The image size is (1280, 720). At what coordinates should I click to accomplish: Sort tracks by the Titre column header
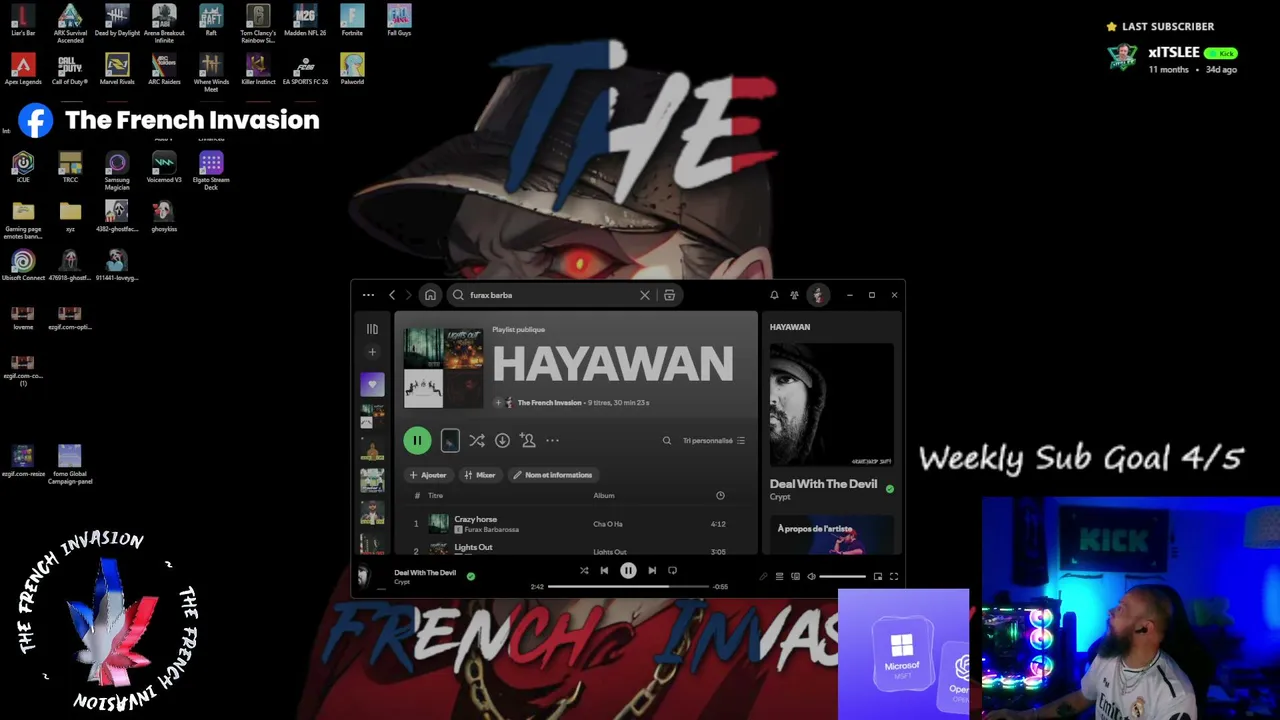[x=435, y=495]
